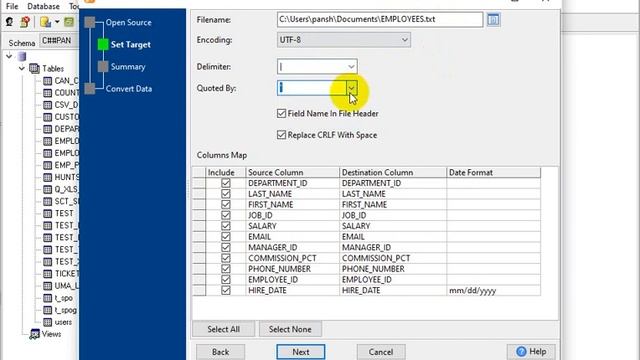Click the yellow database tool toolbar icon
Screen dimensions: 640x360
(45, 22)
